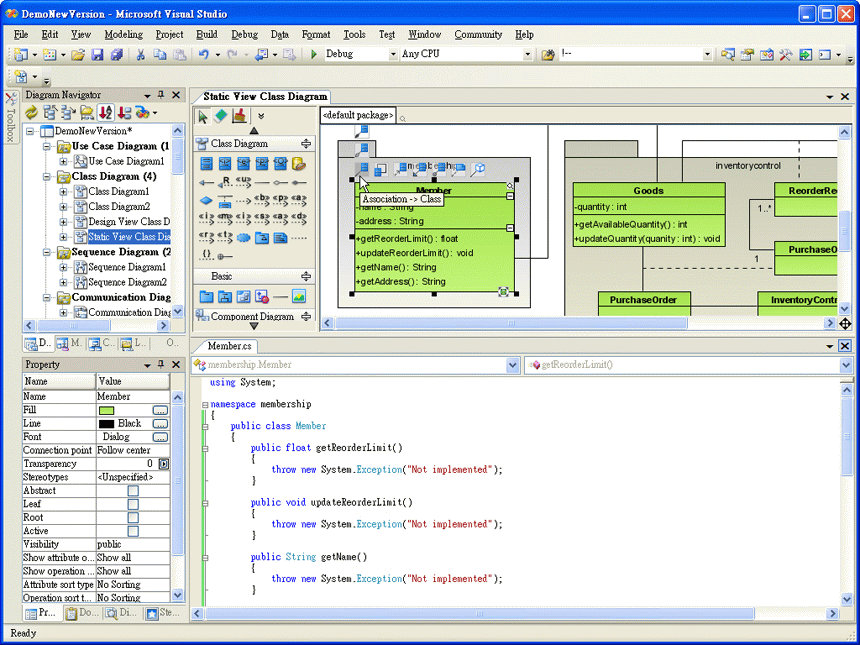Select Sequence Diagram2 in the navigator
Screen dimensions: 860x645
pos(127,282)
